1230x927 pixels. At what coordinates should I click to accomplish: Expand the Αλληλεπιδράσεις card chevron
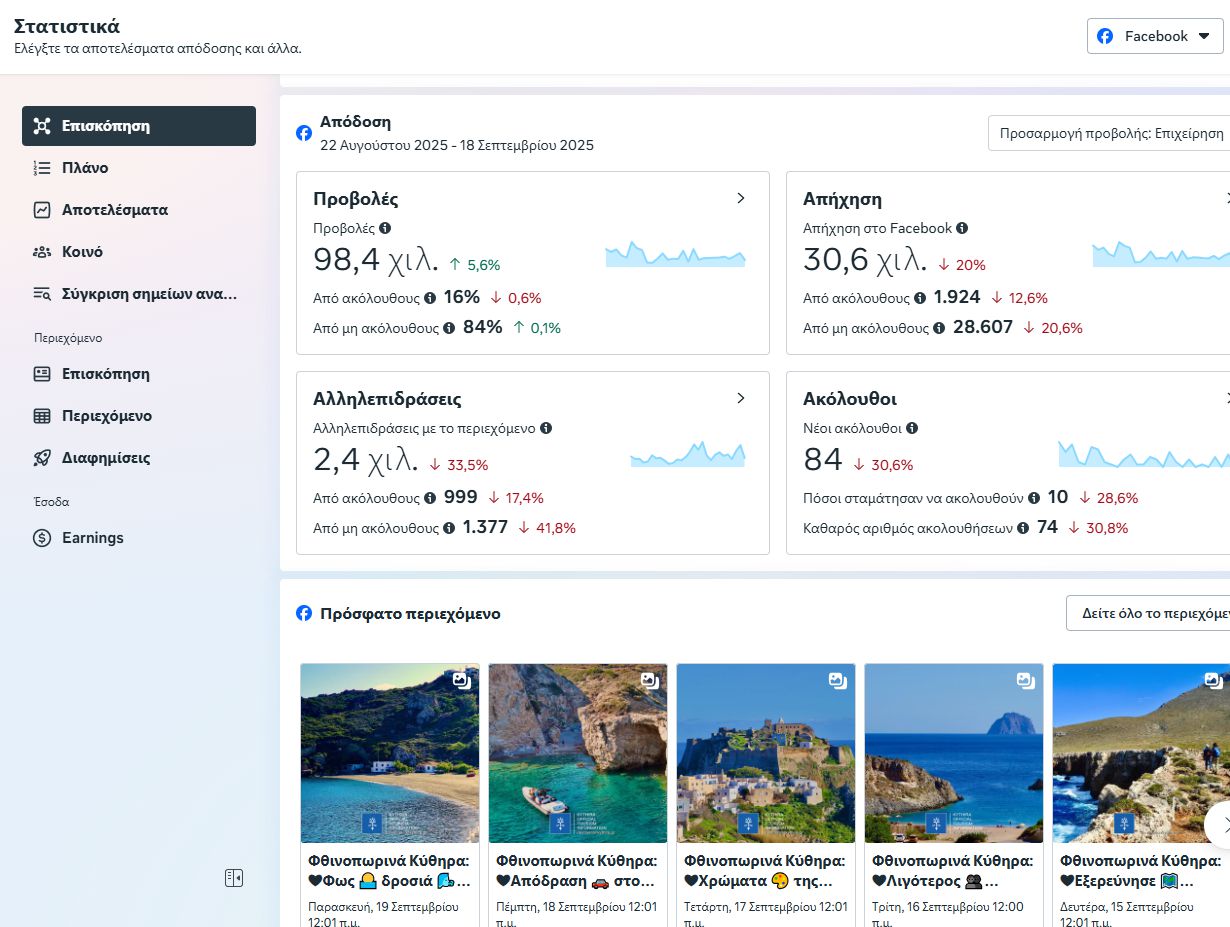[741, 398]
